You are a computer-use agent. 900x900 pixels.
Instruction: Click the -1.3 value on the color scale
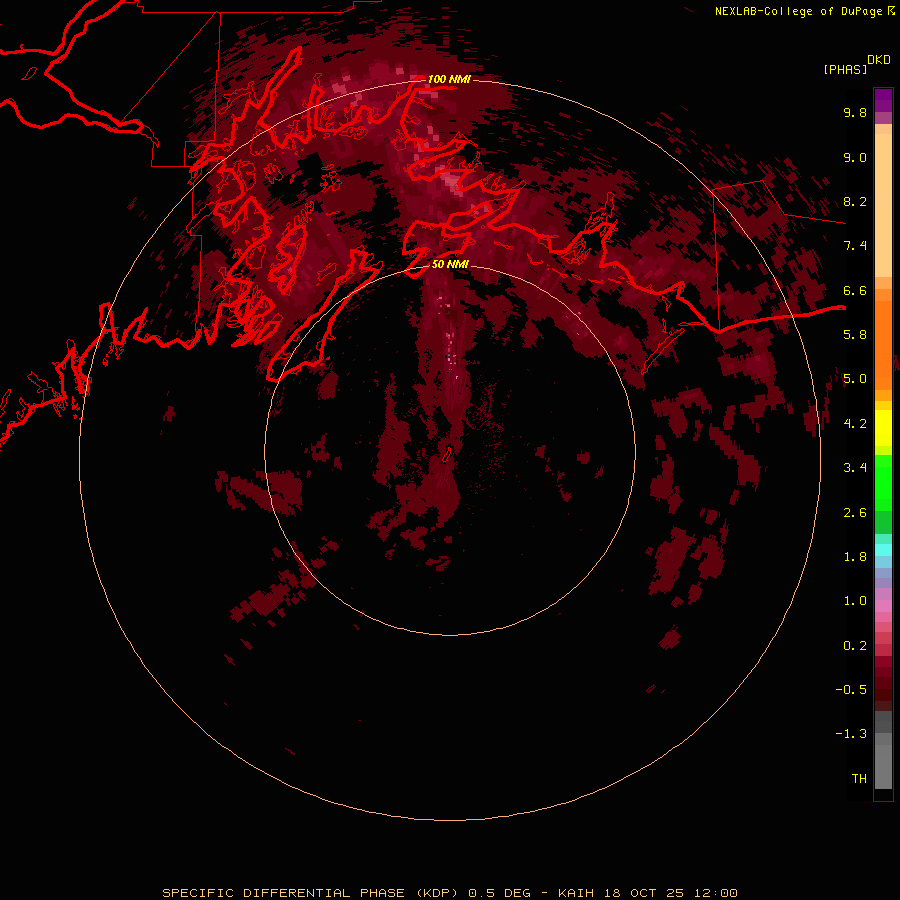(851, 734)
